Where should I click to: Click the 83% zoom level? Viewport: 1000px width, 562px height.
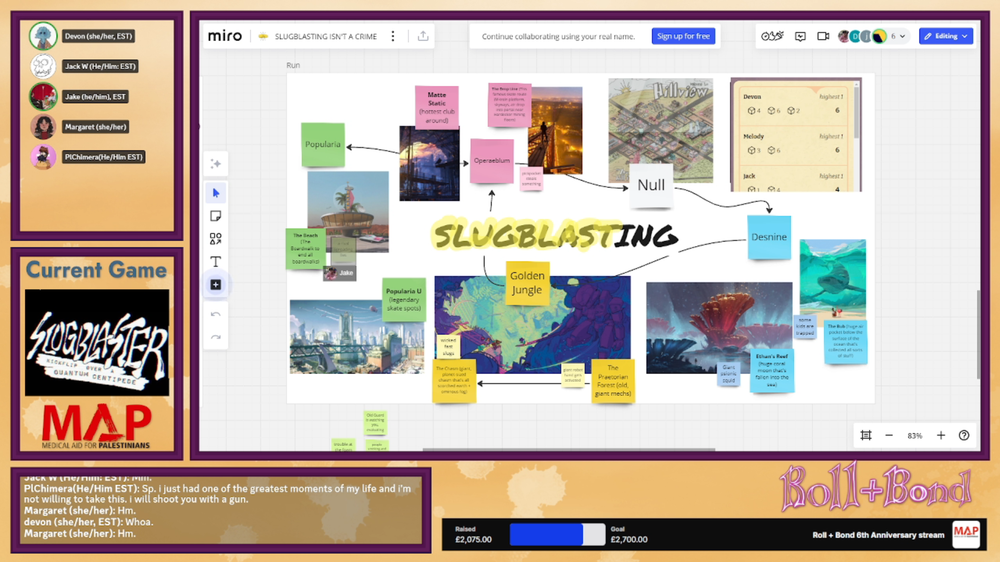pos(915,436)
